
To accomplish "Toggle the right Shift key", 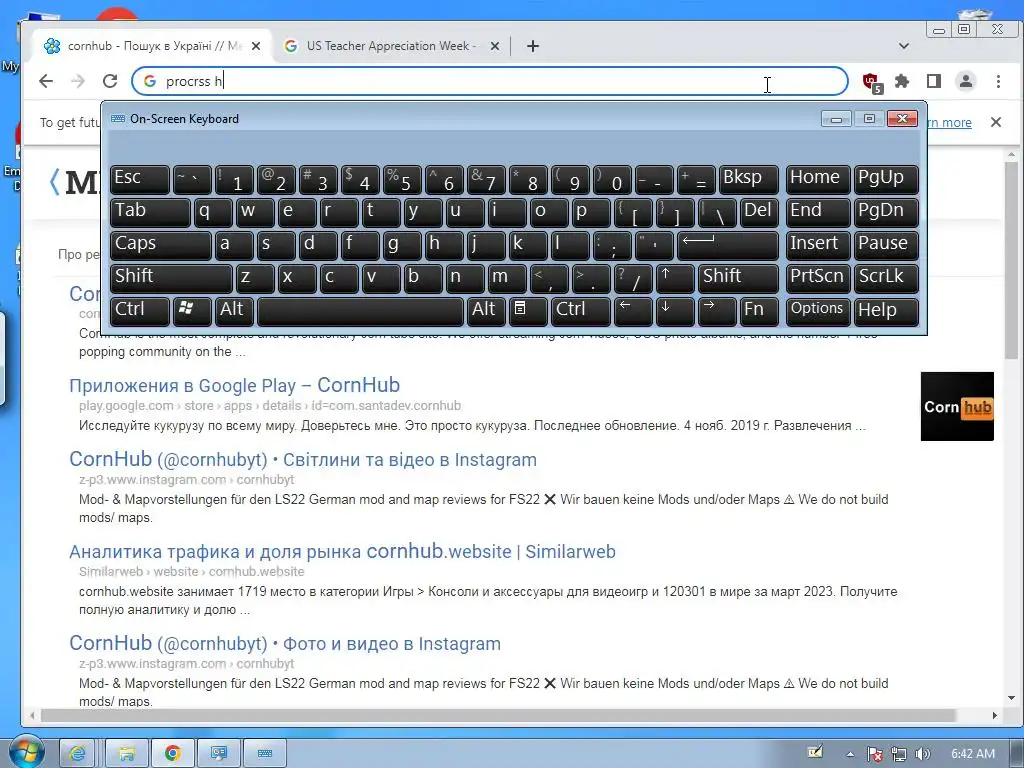I will (x=739, y=278).
